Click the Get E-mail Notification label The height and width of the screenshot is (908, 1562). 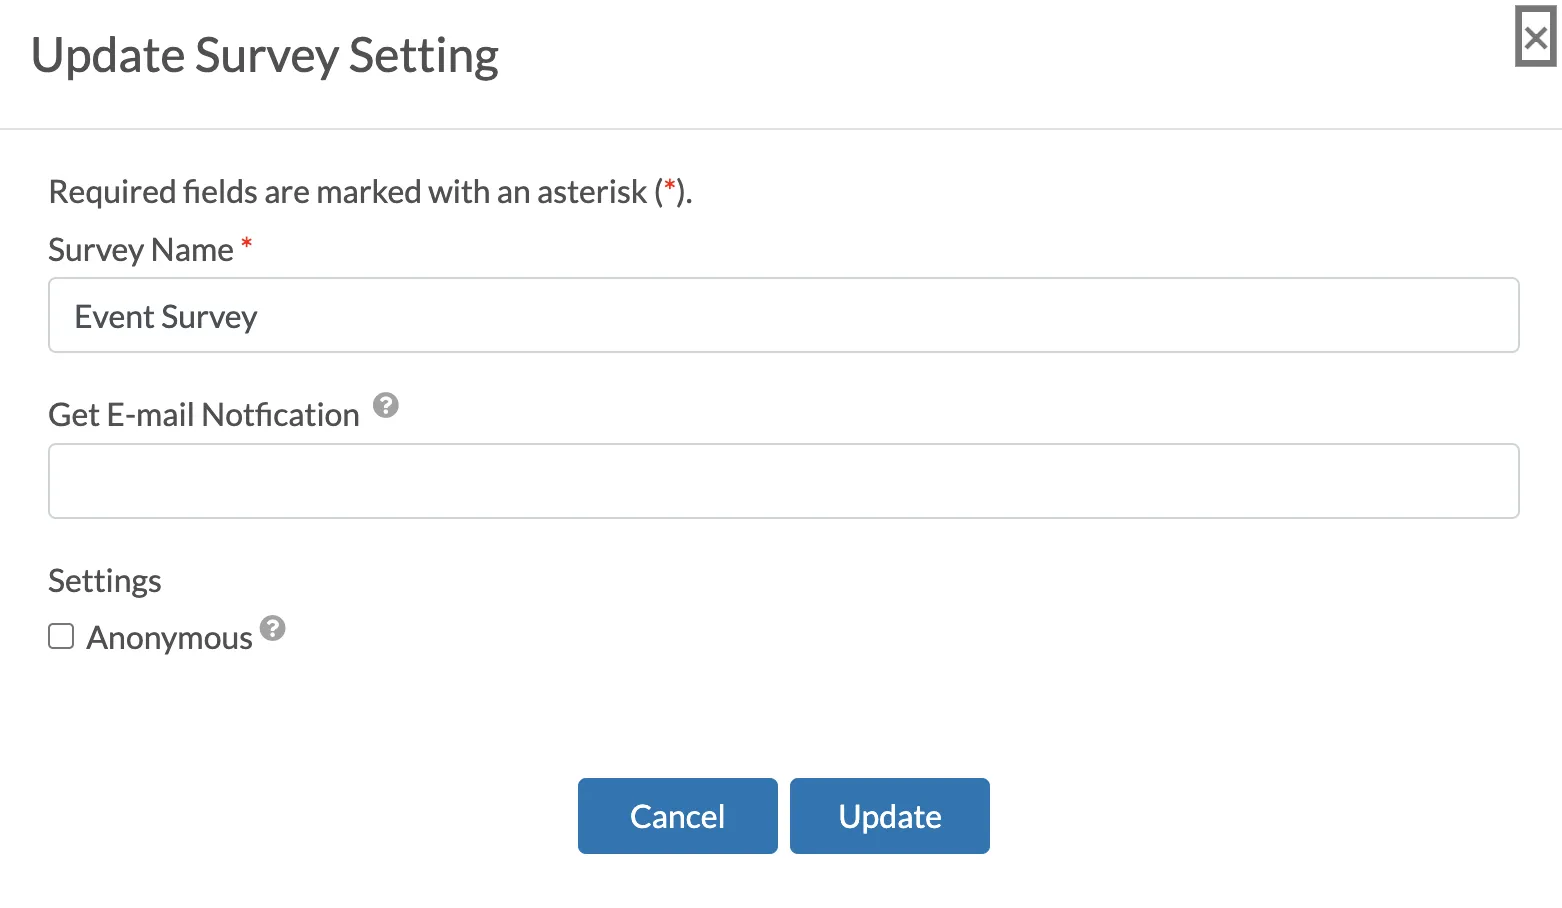click(x=204, y=414)
